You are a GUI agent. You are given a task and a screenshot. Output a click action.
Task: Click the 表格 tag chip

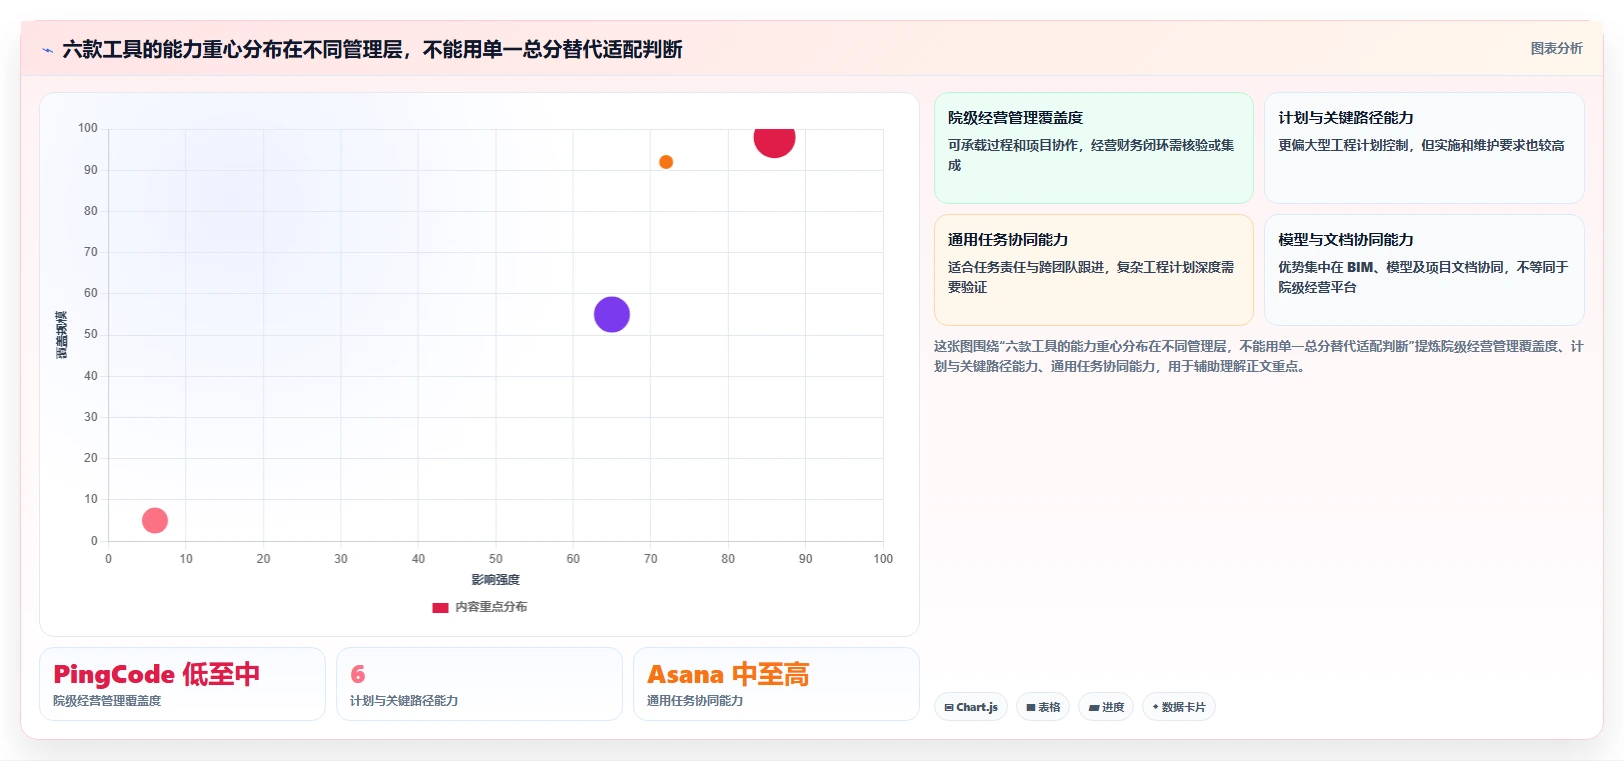(1043, 707)
